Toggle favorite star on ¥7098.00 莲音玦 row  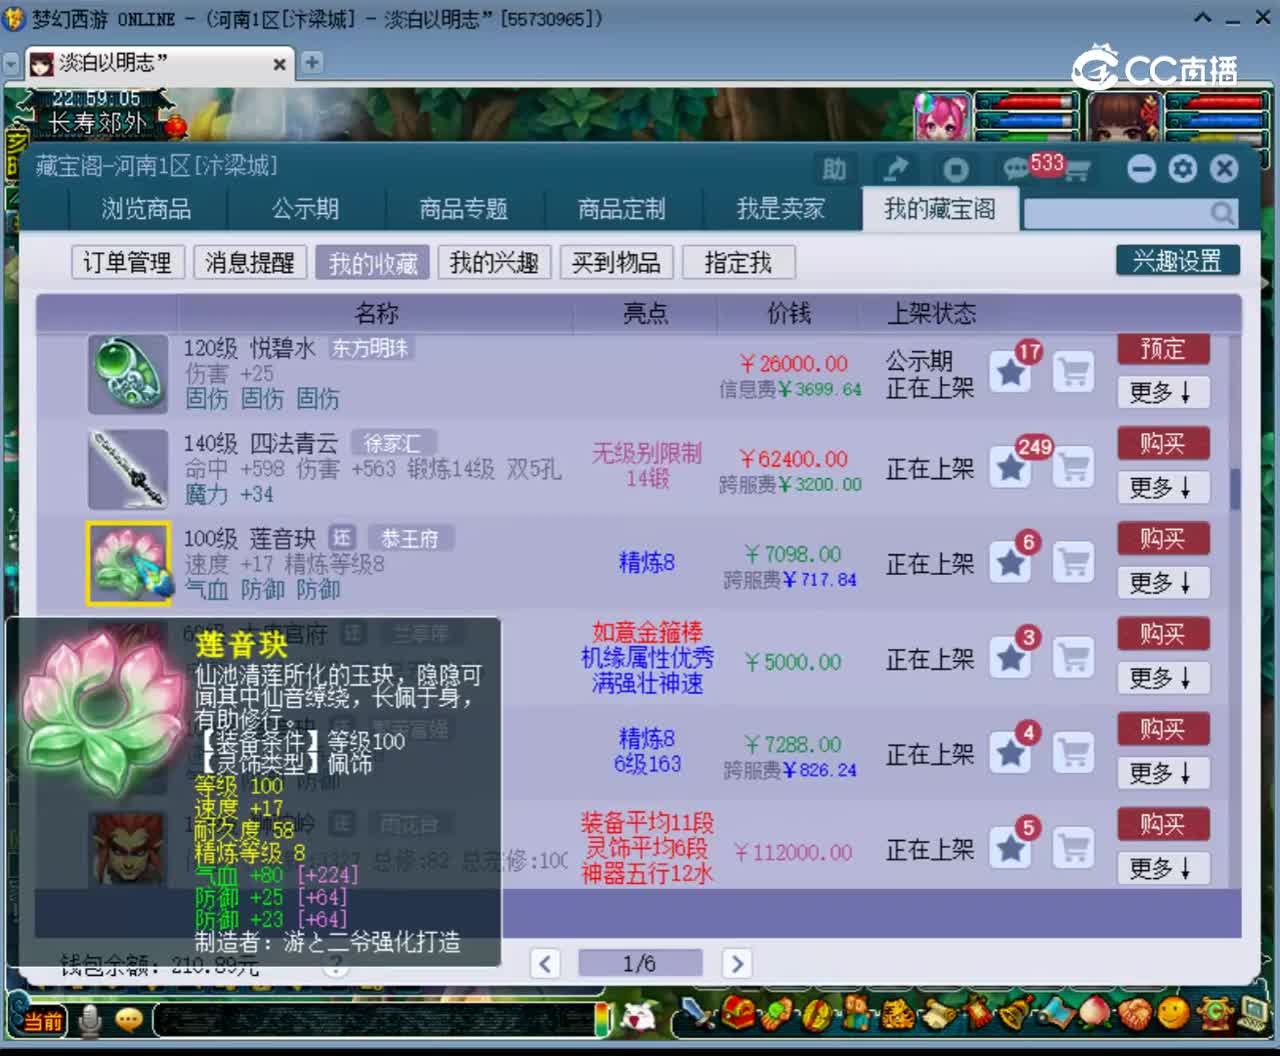[x=1011, y=563]
